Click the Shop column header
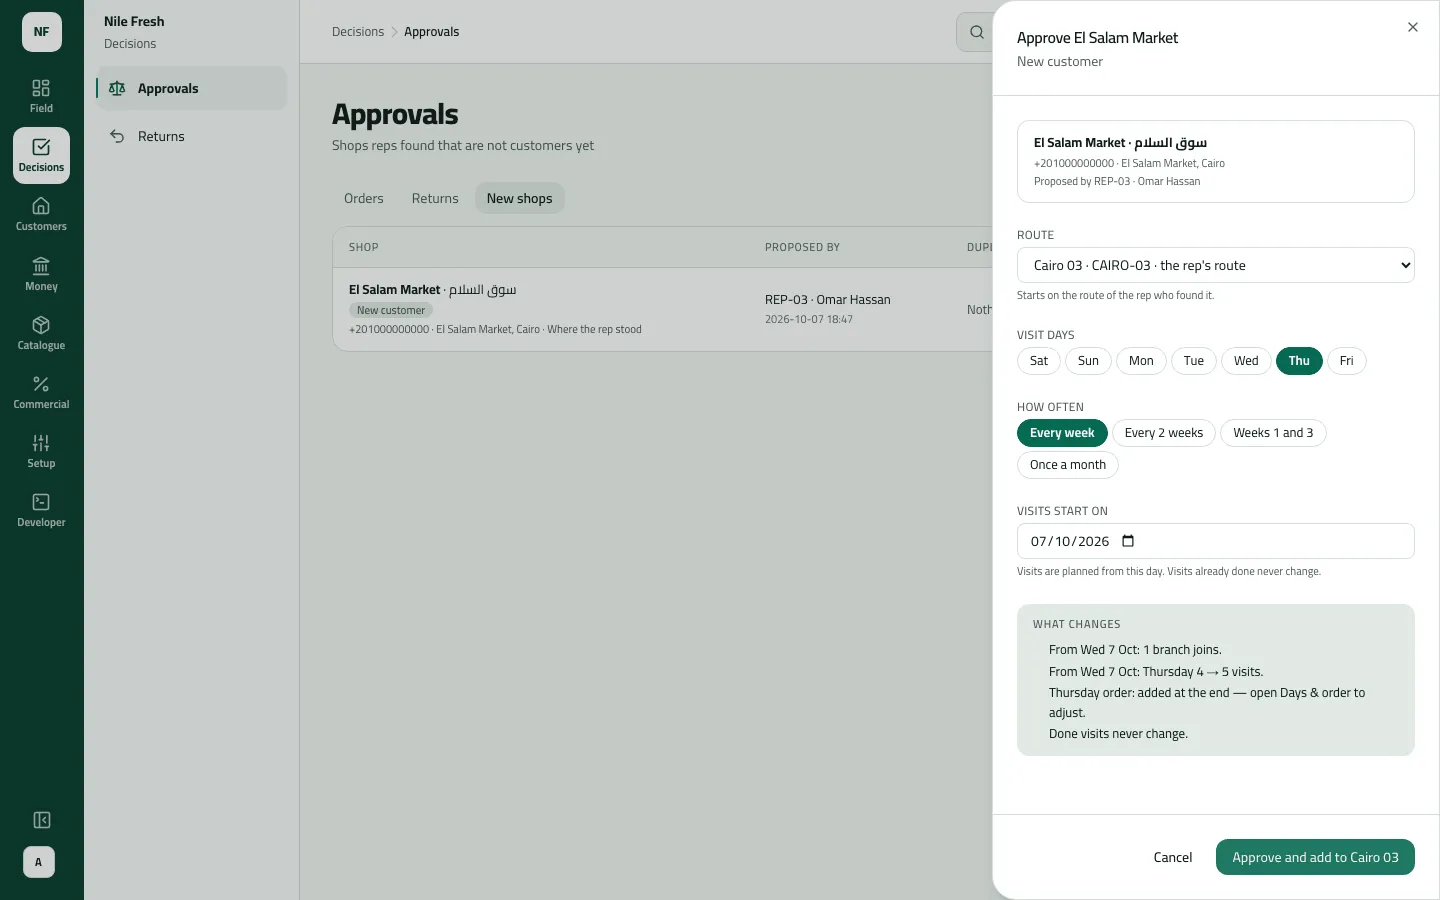The image size is (1440, 900). coord(363,247)
